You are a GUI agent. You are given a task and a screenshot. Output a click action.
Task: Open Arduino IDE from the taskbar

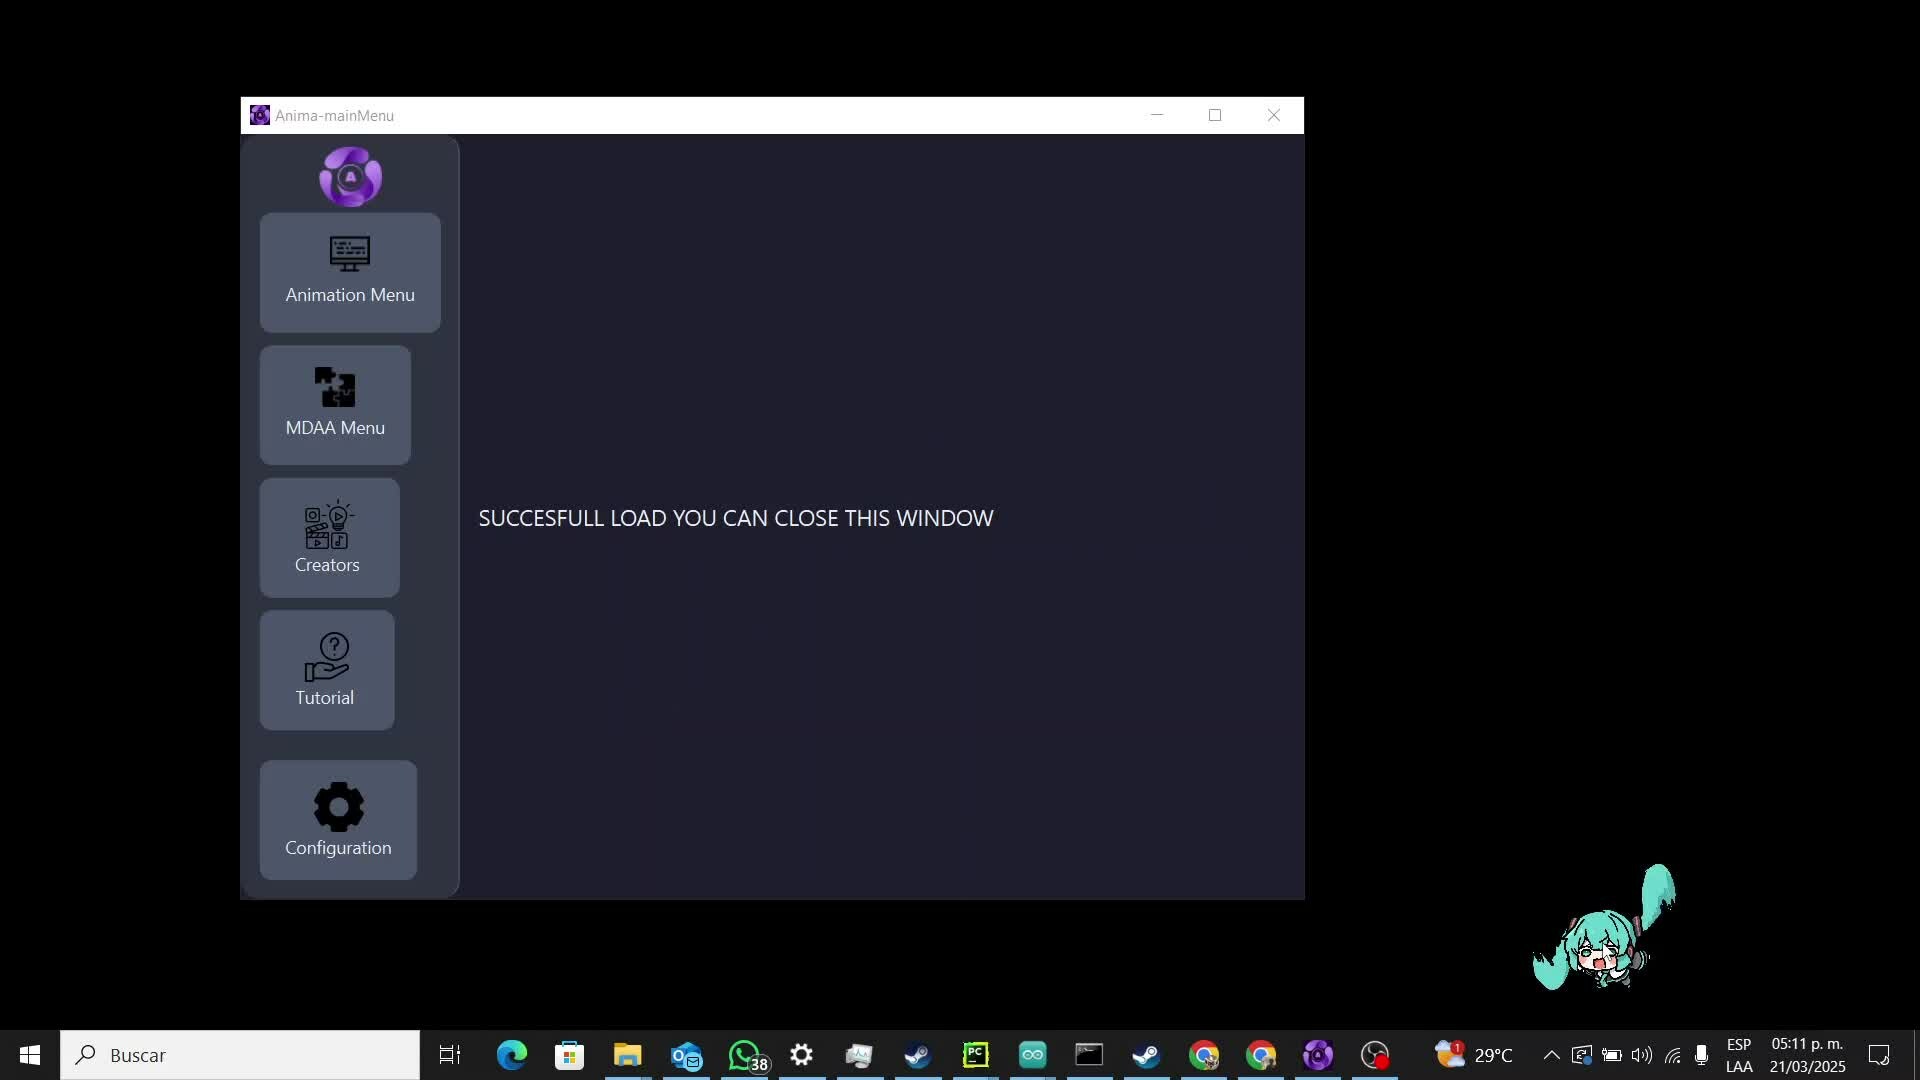[x=1032, y=1055]
